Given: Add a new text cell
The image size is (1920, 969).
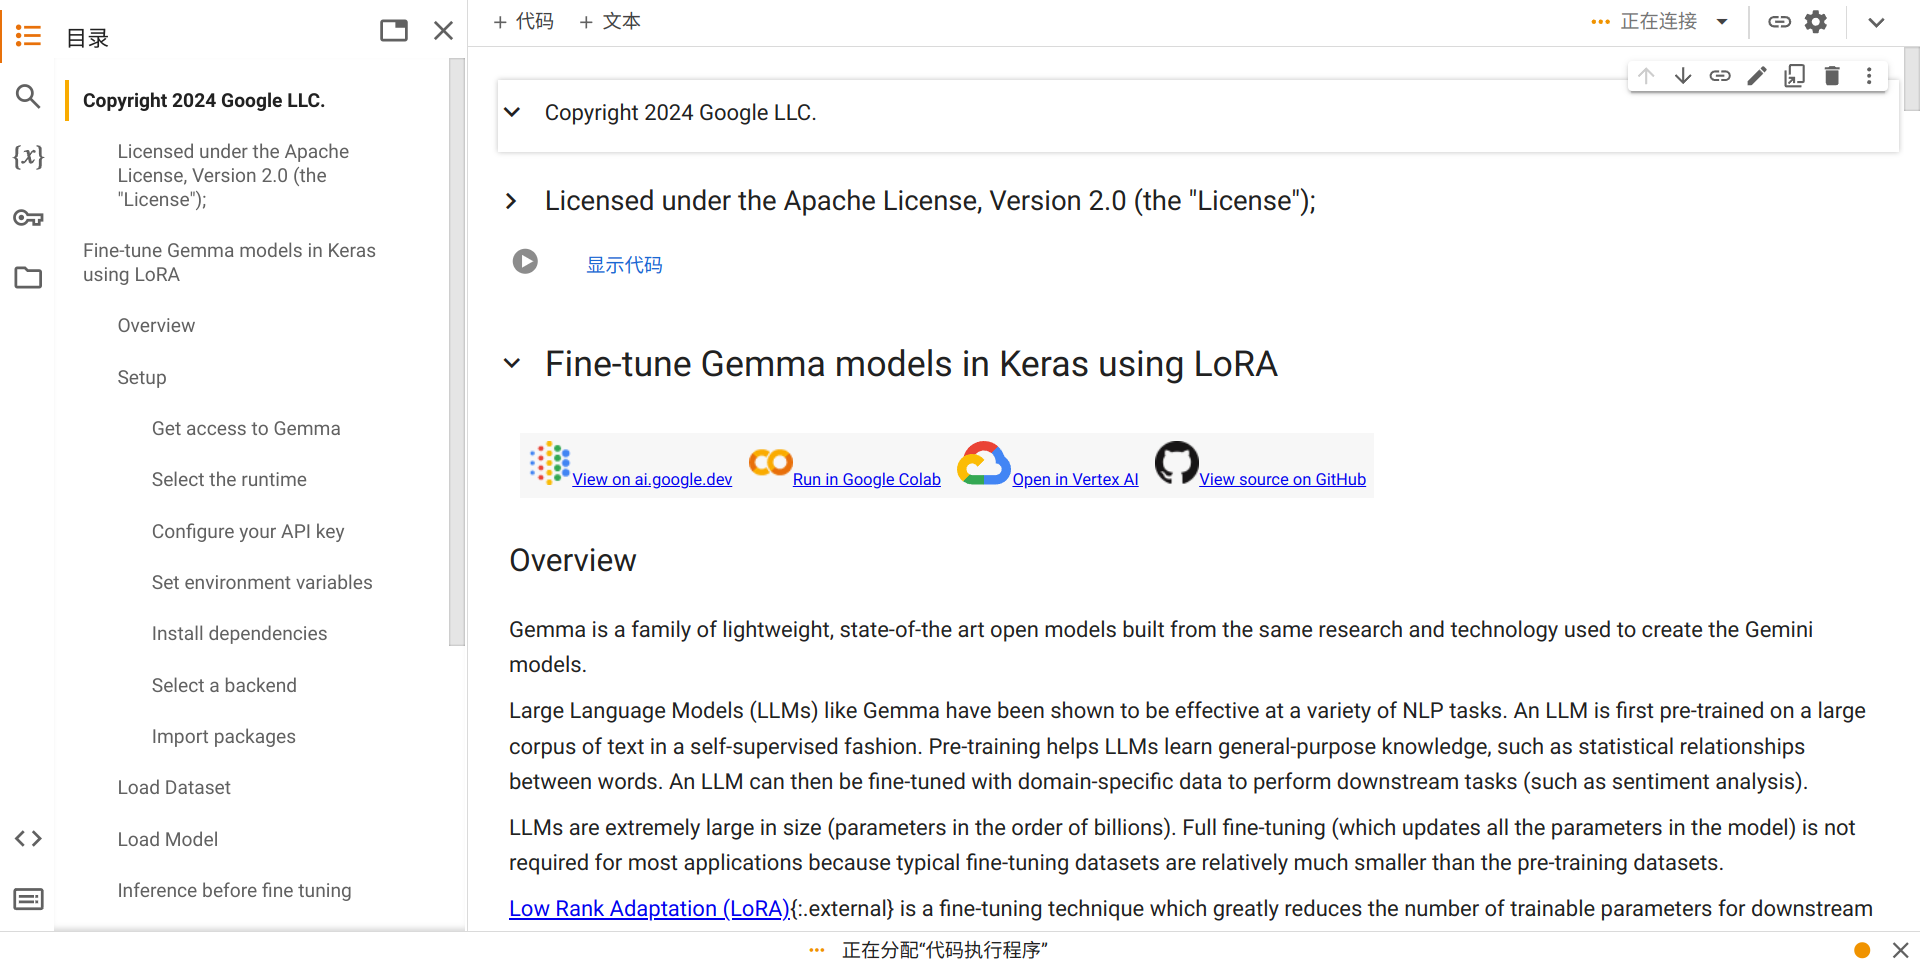Looking at the screenshot, I should (610, 22).
